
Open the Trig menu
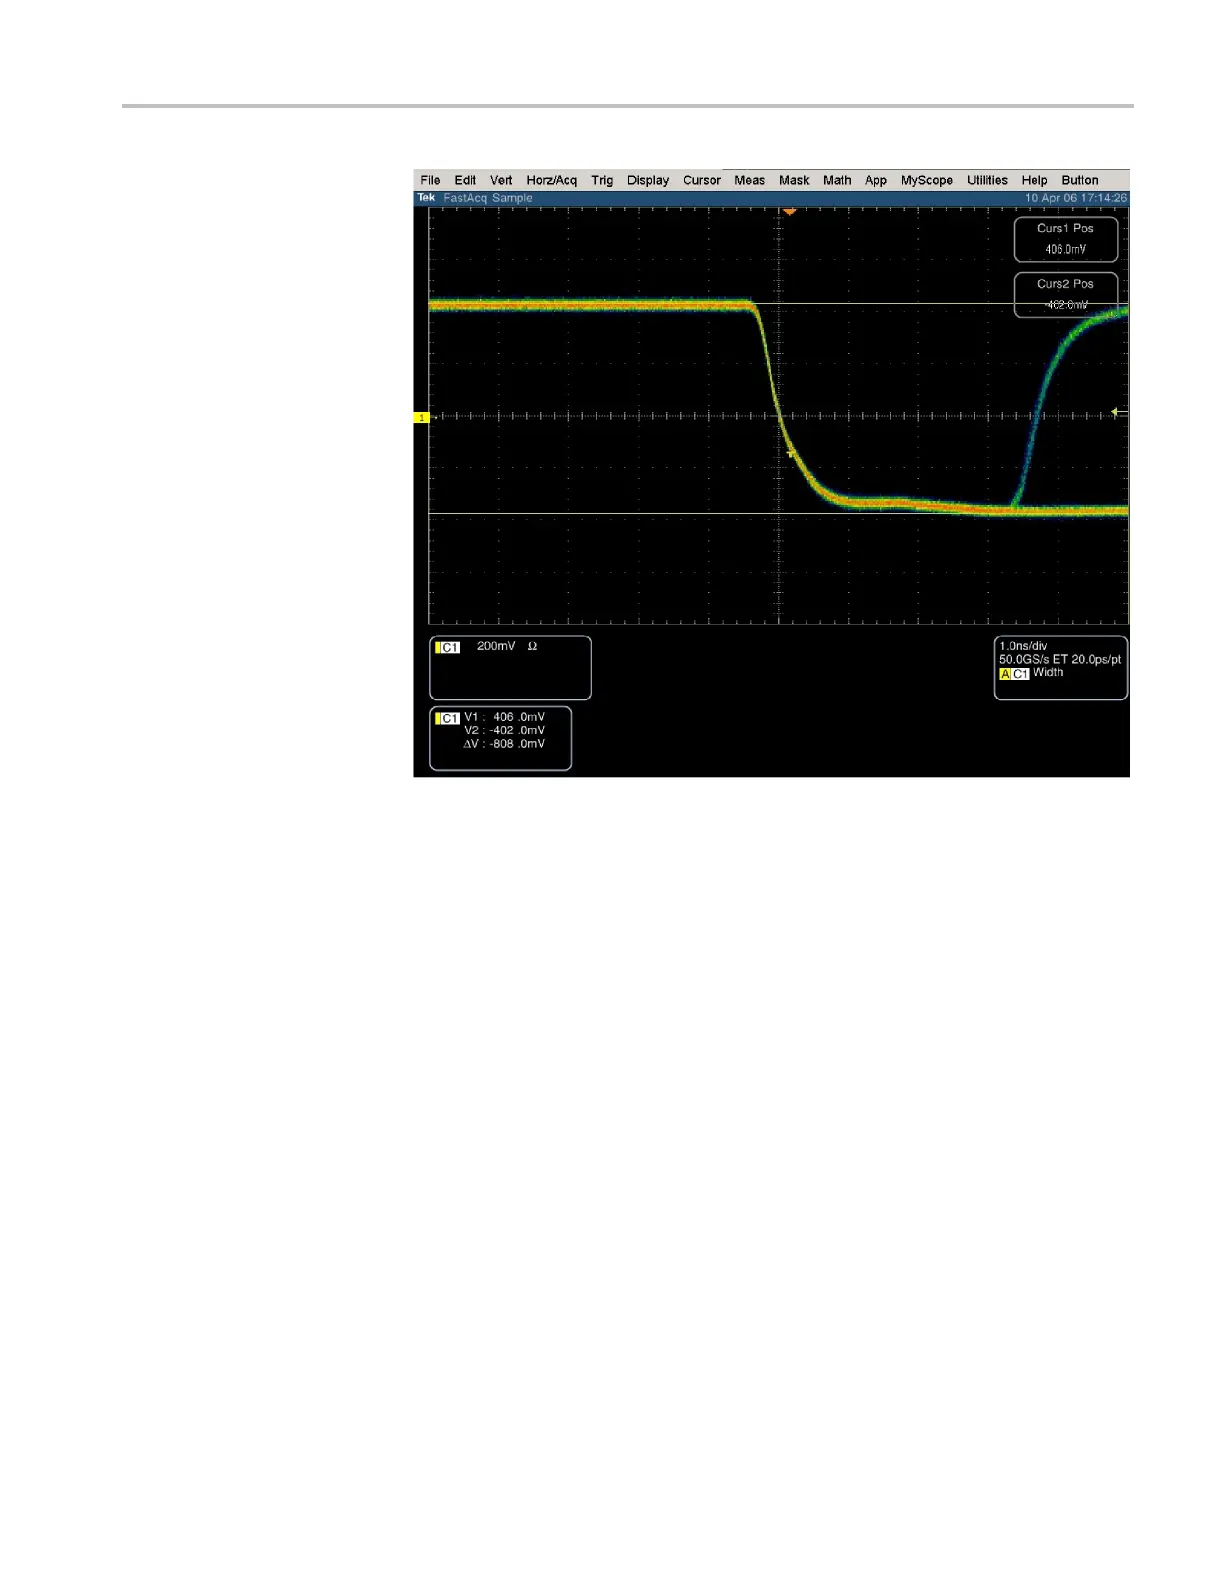(x=602, y=181)
